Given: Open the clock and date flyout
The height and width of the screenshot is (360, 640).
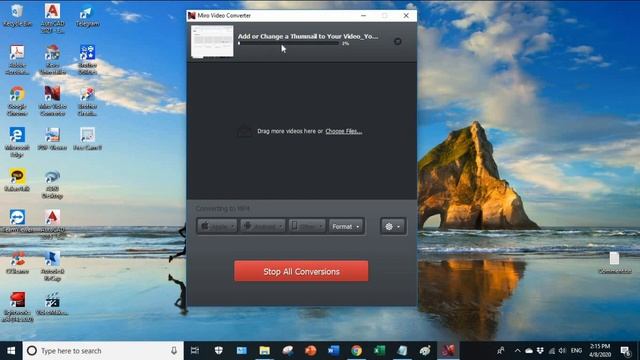Looking at the screenshot, I should pos(600,351).
